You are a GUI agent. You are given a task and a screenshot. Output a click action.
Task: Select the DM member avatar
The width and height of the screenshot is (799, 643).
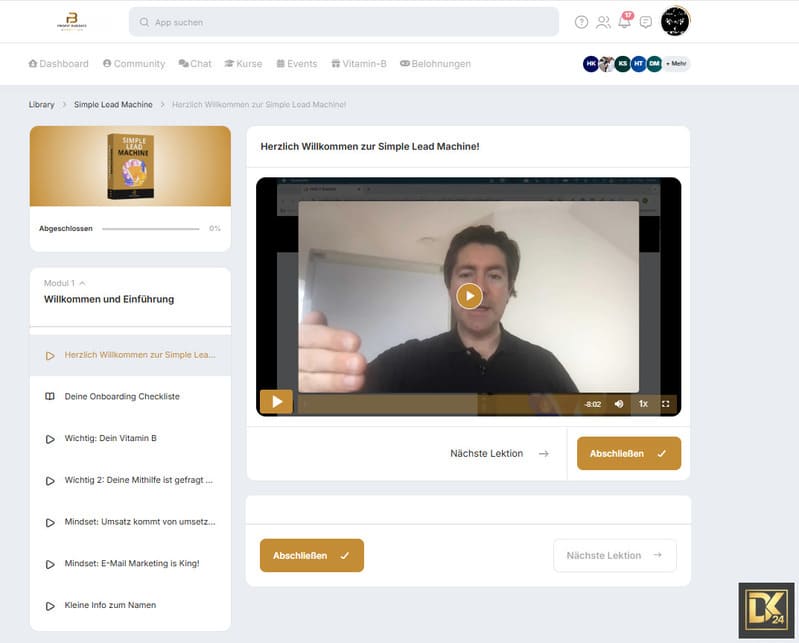654,64
